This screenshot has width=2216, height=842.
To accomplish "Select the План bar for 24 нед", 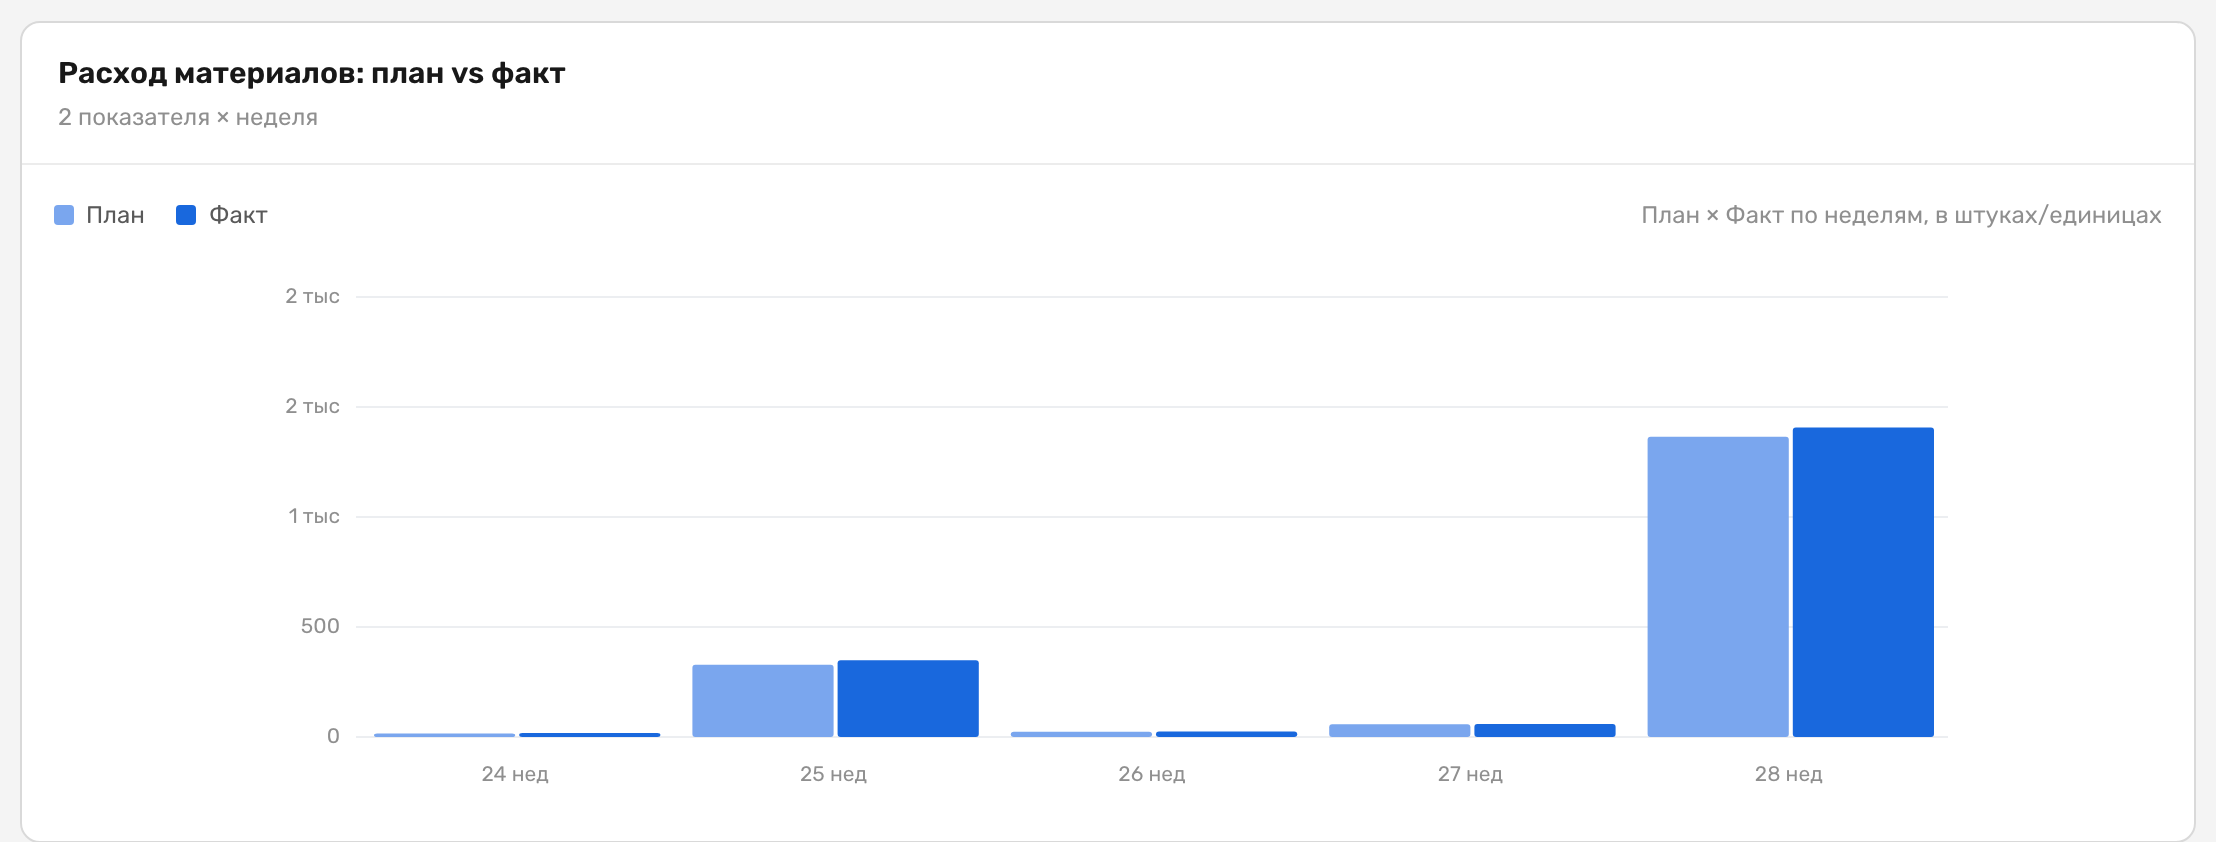I will 445,735.
